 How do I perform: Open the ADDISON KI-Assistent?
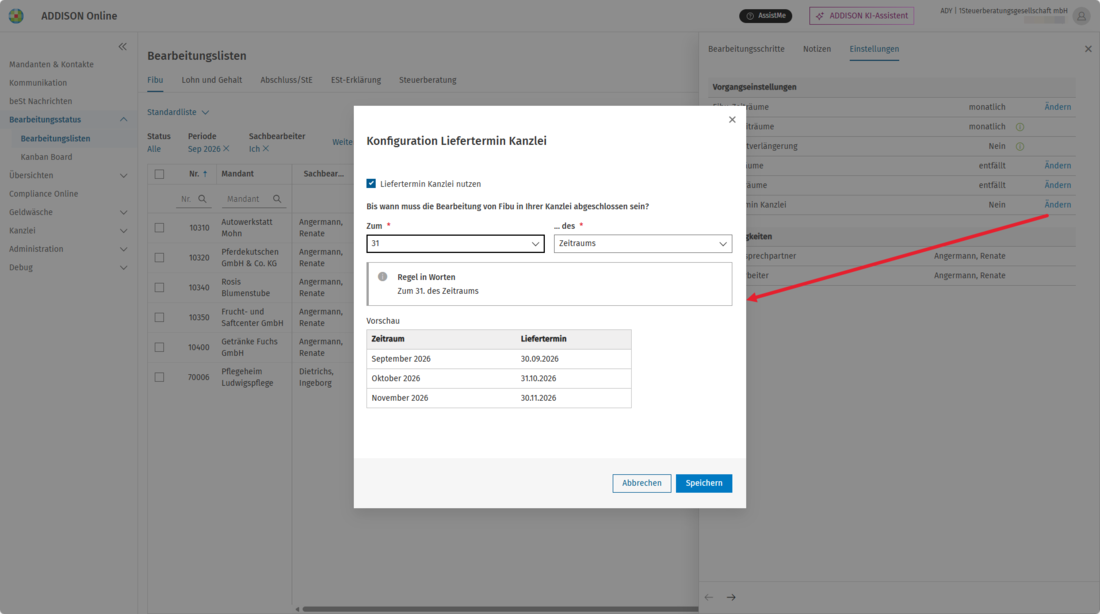pos(861,15)
